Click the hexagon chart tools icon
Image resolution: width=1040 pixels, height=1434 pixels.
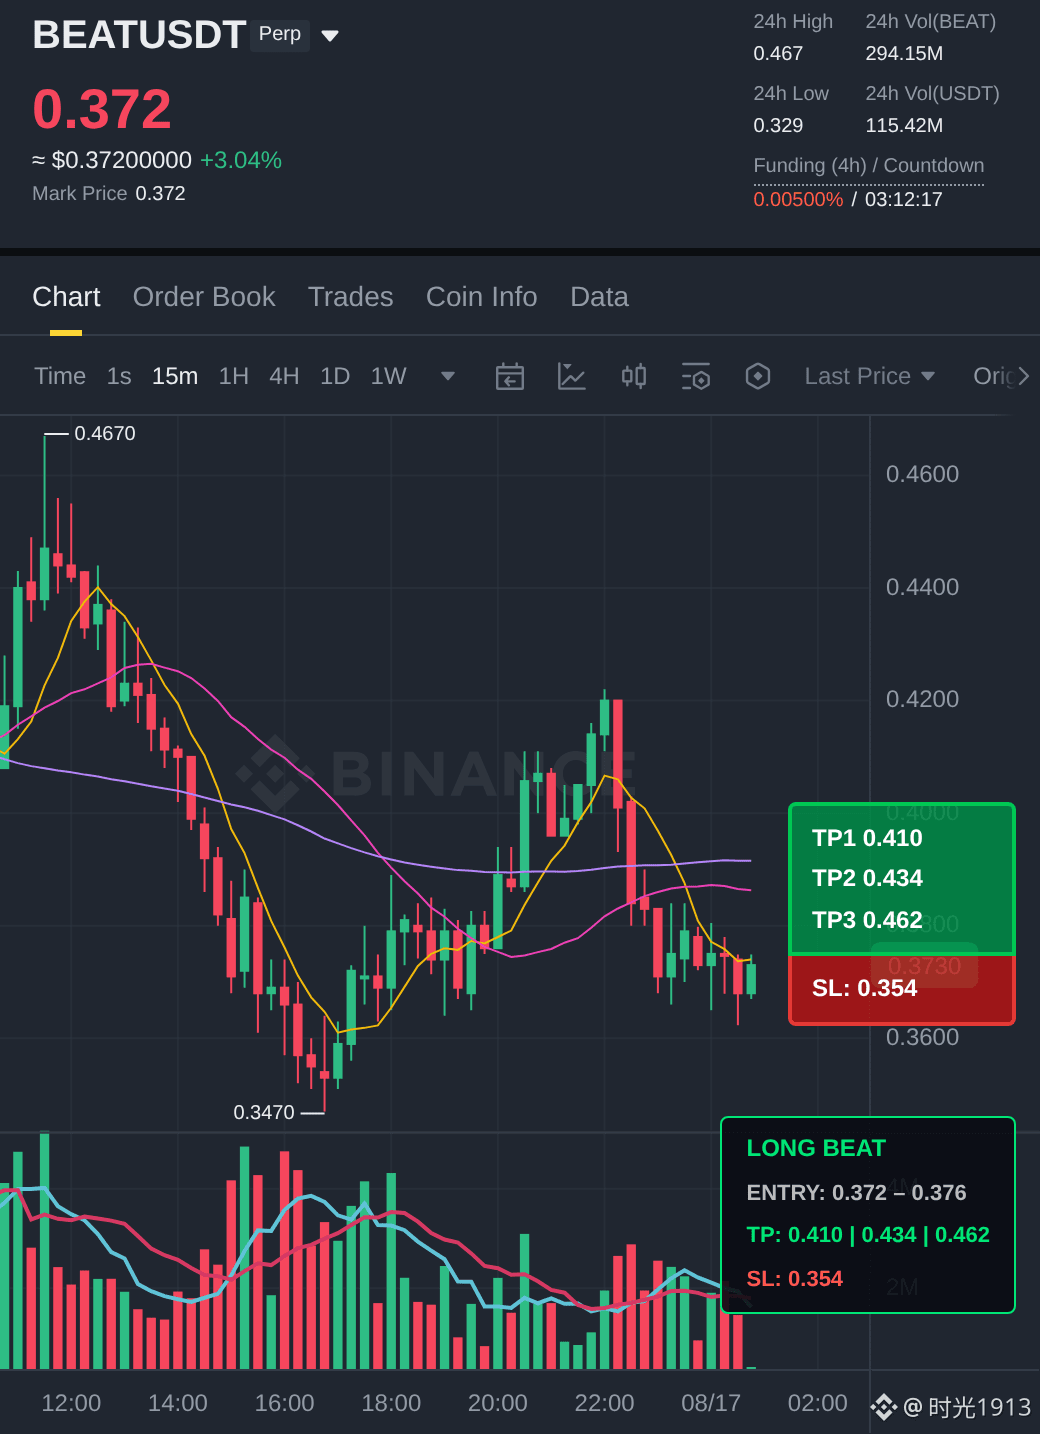tap(758, 377)
